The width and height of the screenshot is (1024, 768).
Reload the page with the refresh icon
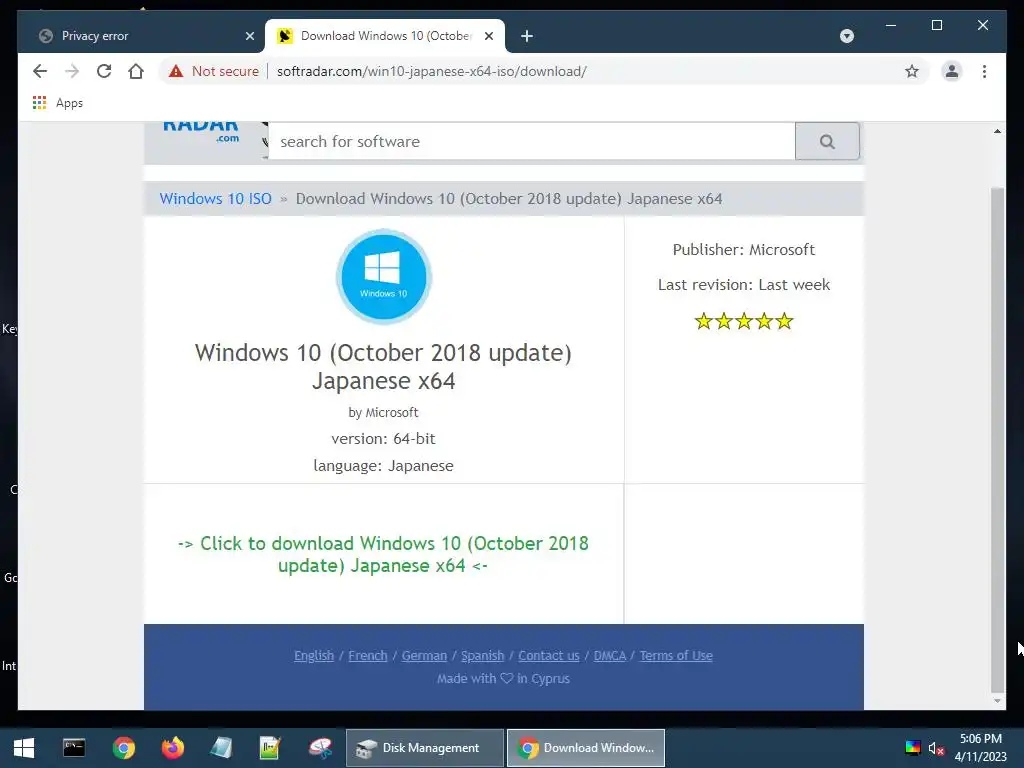point(104,71)
